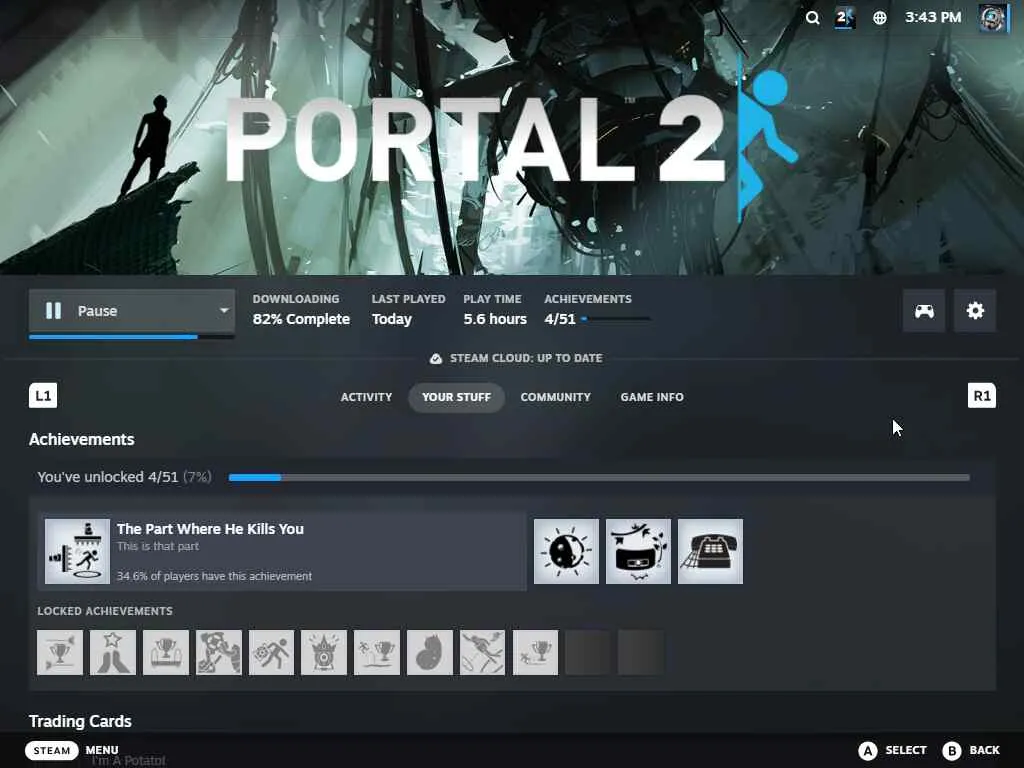Open the globe network icon
Screen dimensions: 1024x768
click(x=880, y=18)
